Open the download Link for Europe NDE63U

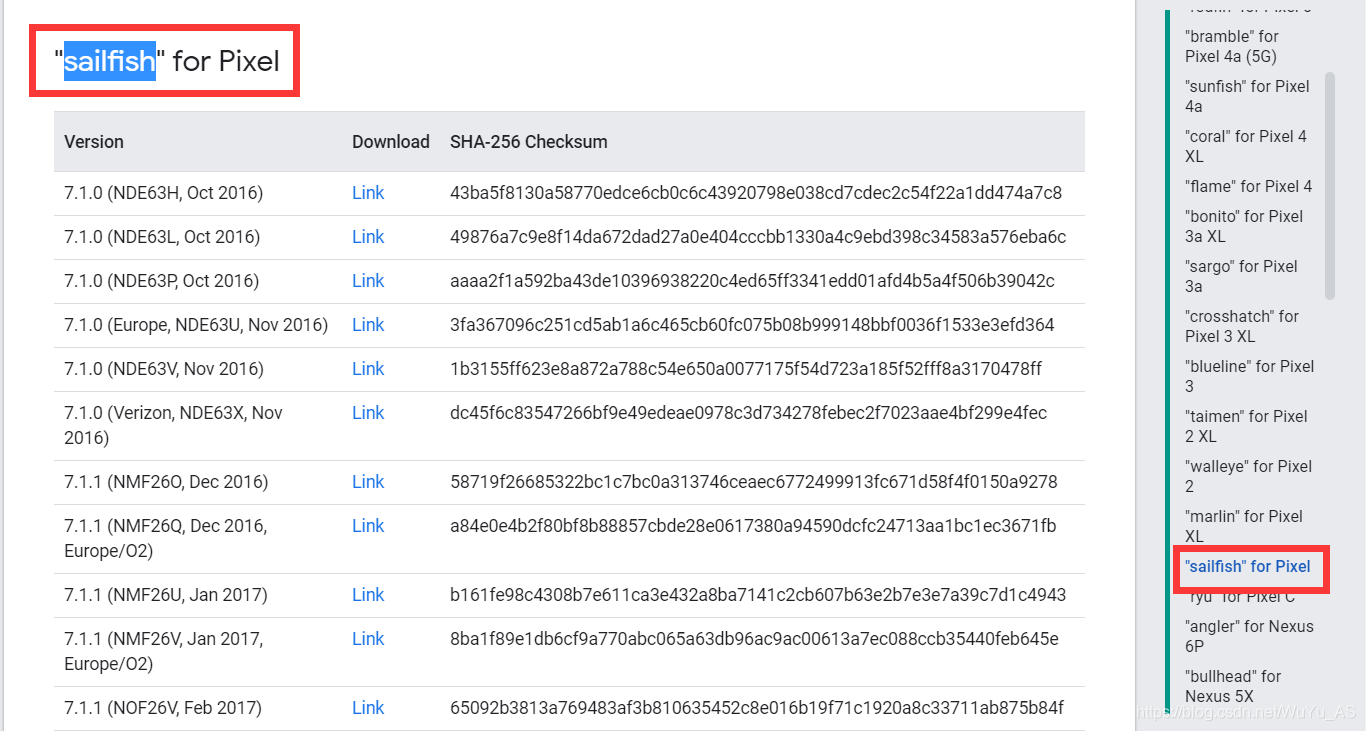tap(368, 325)
